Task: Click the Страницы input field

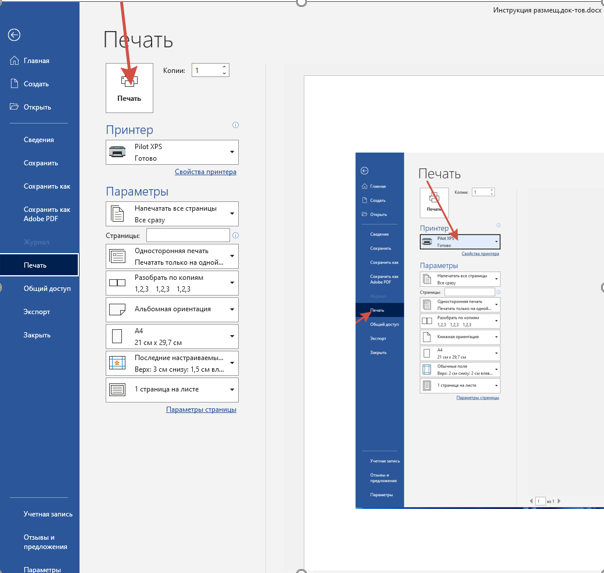Action: [x=188, y=236]
